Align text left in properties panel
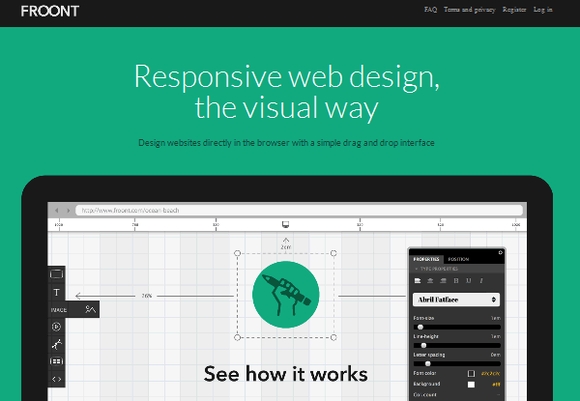This screenshot has height=401, width=580. point(418,281)
